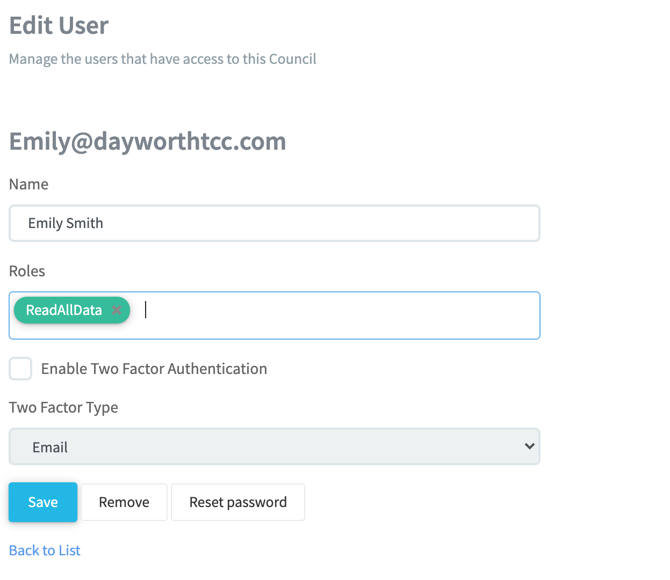Click the Edit User heading

click(x=59, y=25)
